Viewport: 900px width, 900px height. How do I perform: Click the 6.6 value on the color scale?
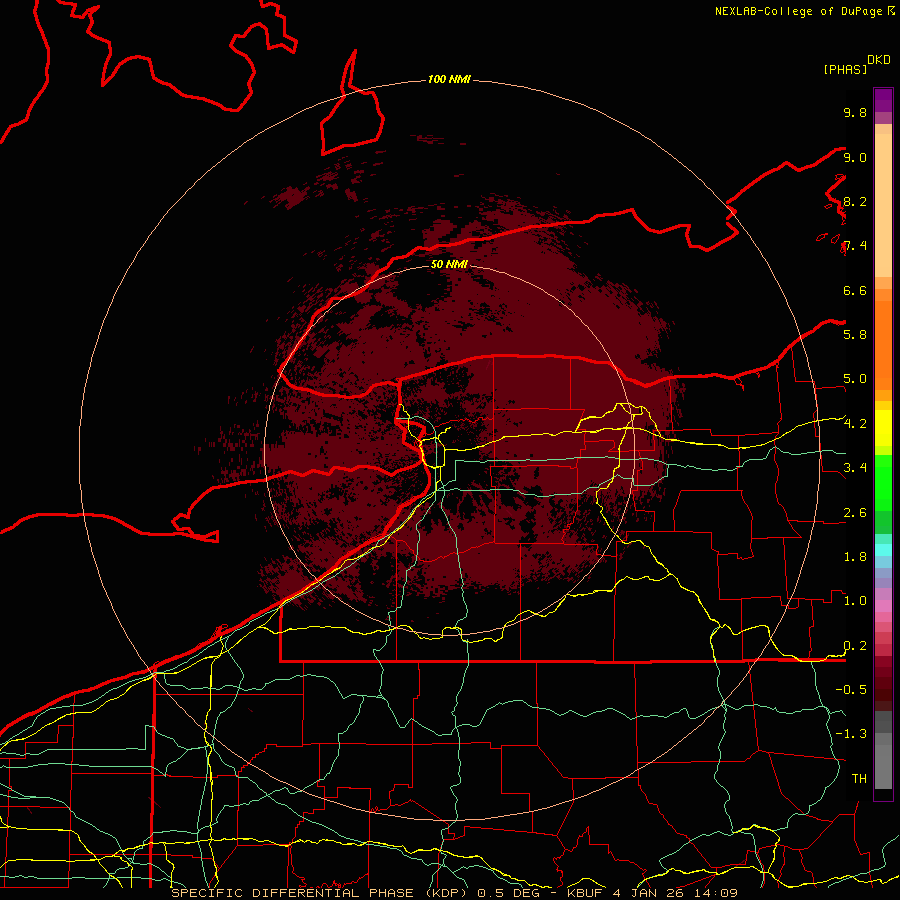pos(855,291)
